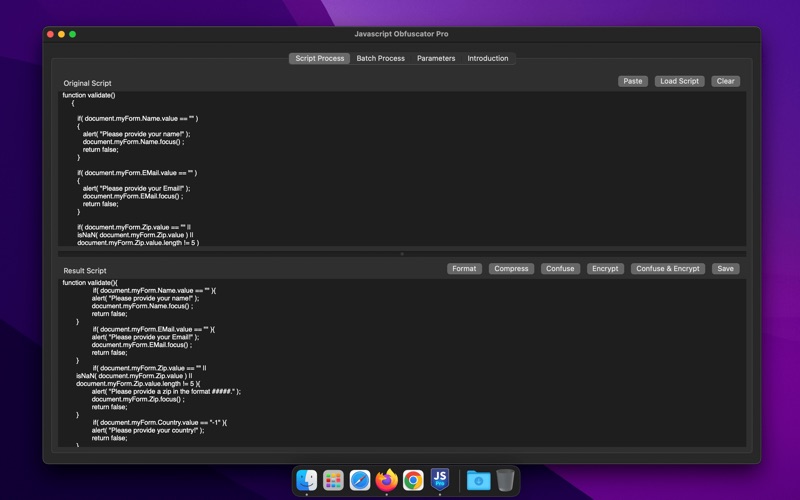Image resolution: width=800 pixels, height=500 pixels.
Task: Open the Trash in the dock
Action: 506,481
